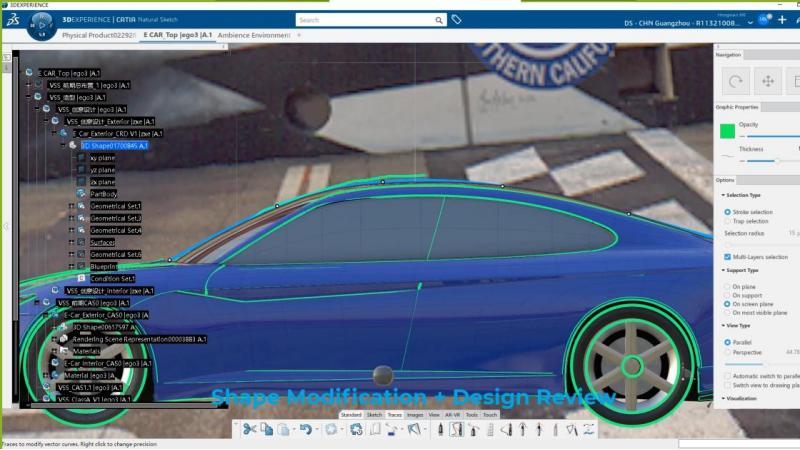The width and height of the screenshot is (800, 450).
Task: Expand Geometrical Set.1 tree node
Action: click(x=71, y=206)
